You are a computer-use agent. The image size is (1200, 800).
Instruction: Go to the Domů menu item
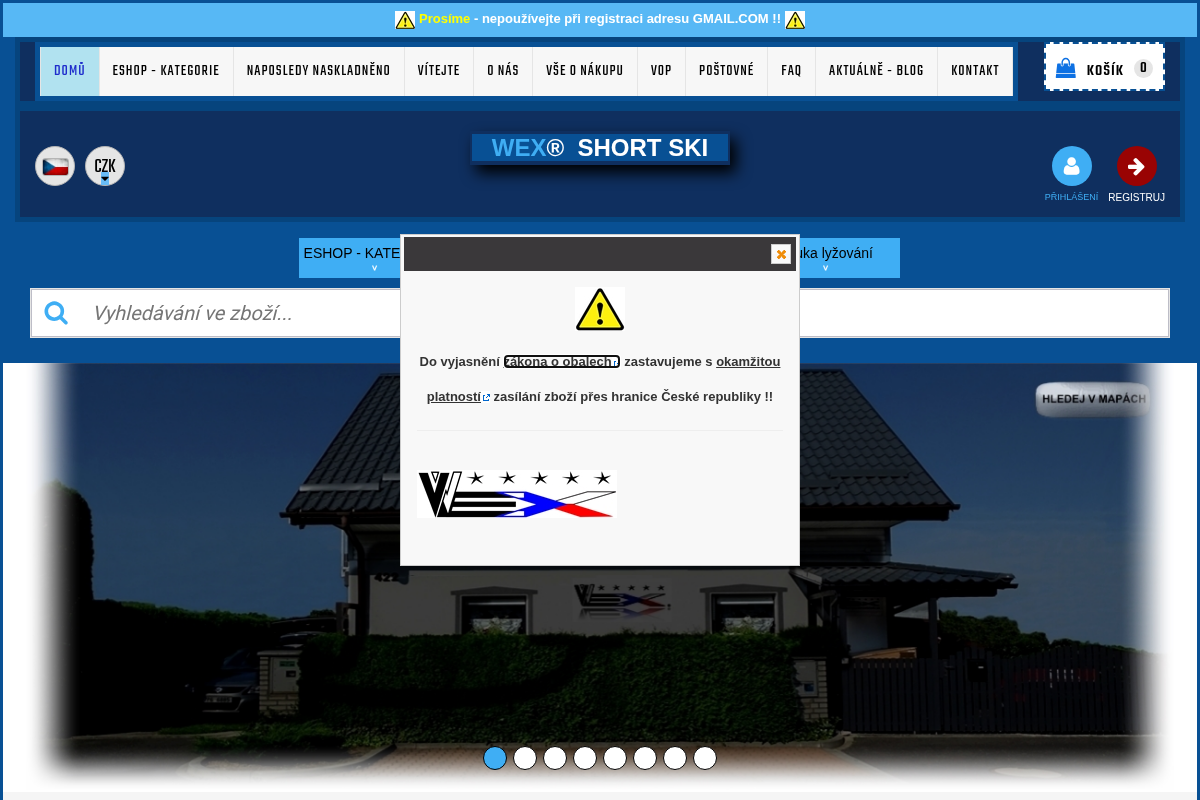(x=70, y=71)
